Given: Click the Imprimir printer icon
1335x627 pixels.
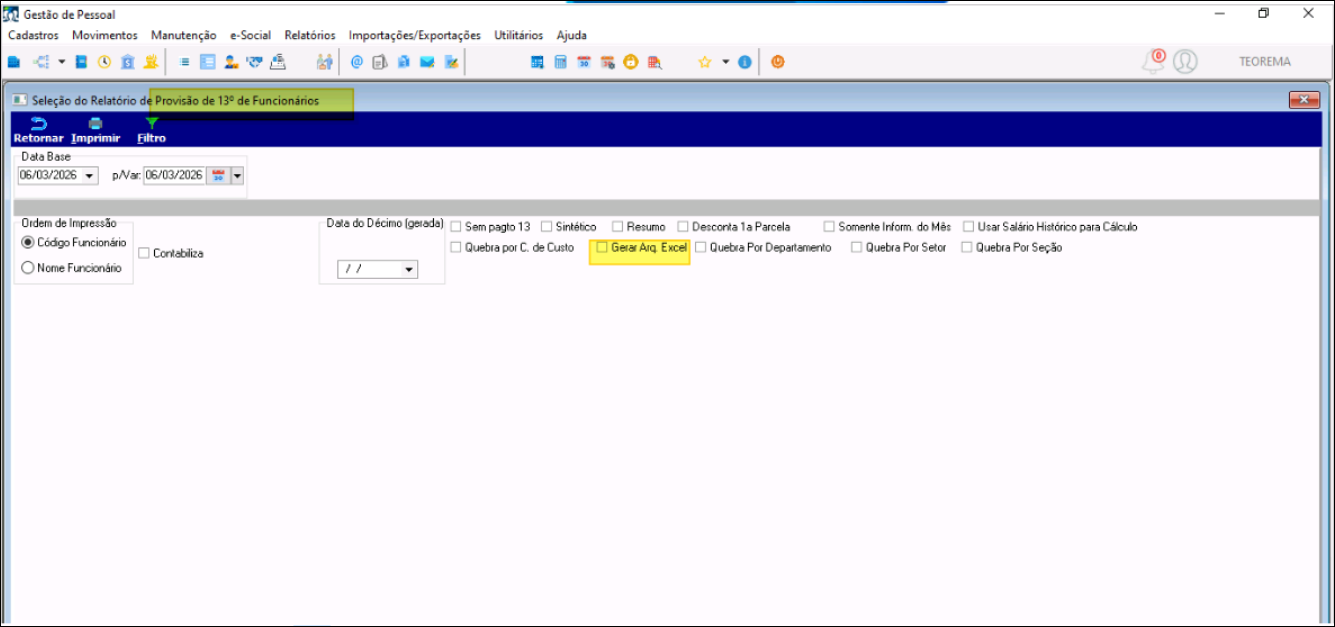Looking at the screenshot, I should (95, 124).
